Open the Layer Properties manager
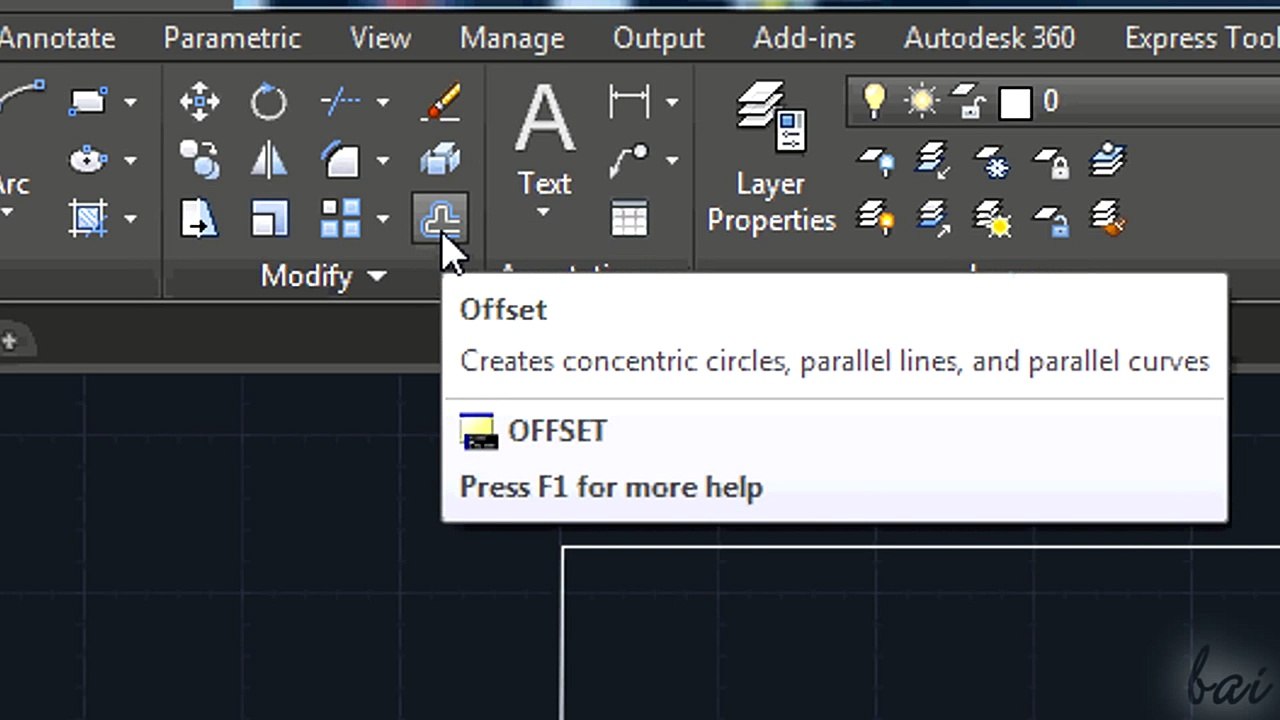This screenshot has width=1280, height=720. [771, 158]
